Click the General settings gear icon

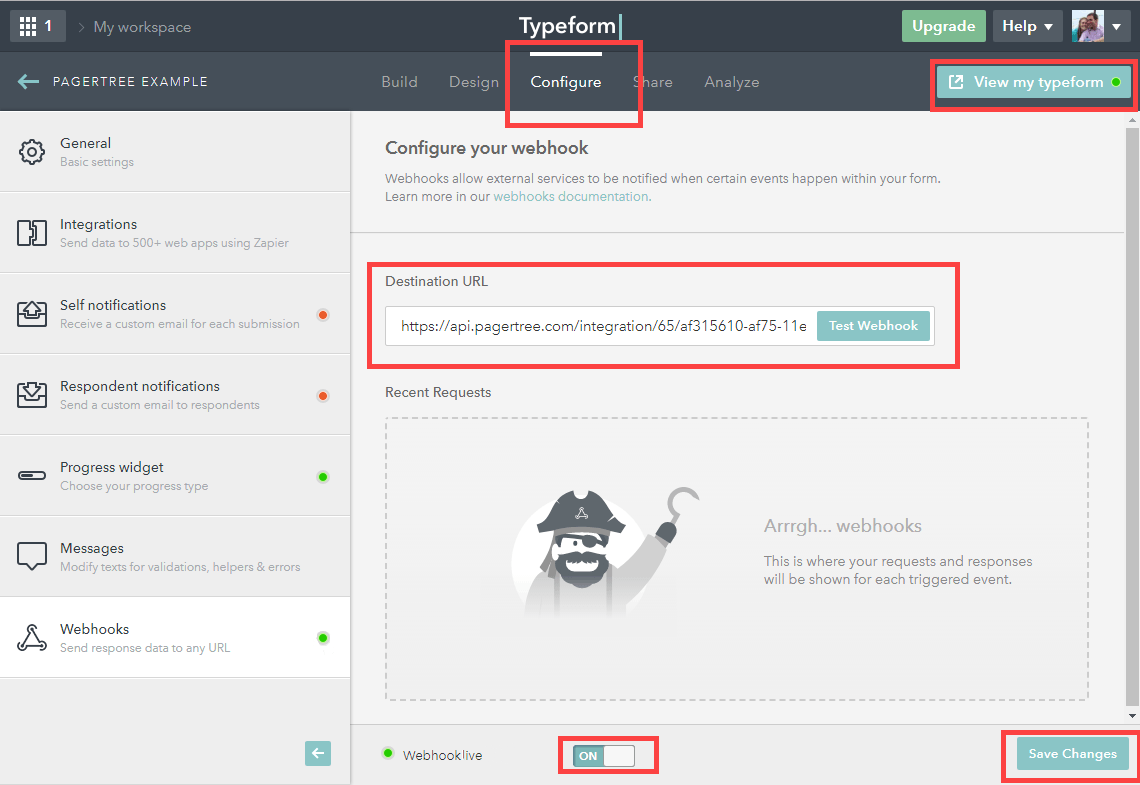coord(32,152)
